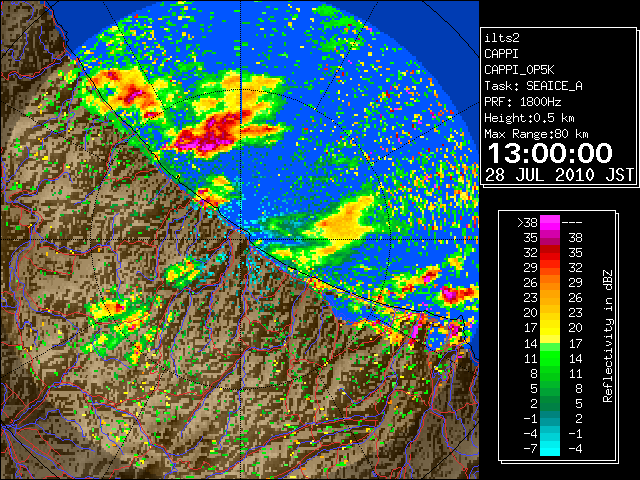Viewport: 640px width, 480px height.
Task: Select the 'Max Range:80 km' text
Action: click(536, 134)
